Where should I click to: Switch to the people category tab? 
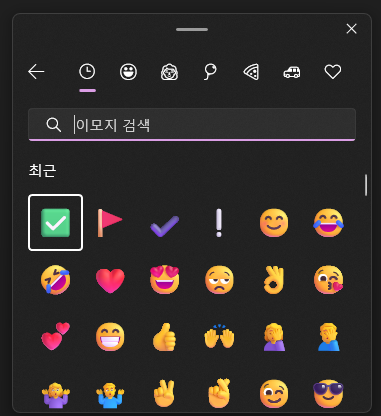pos(169,72)
